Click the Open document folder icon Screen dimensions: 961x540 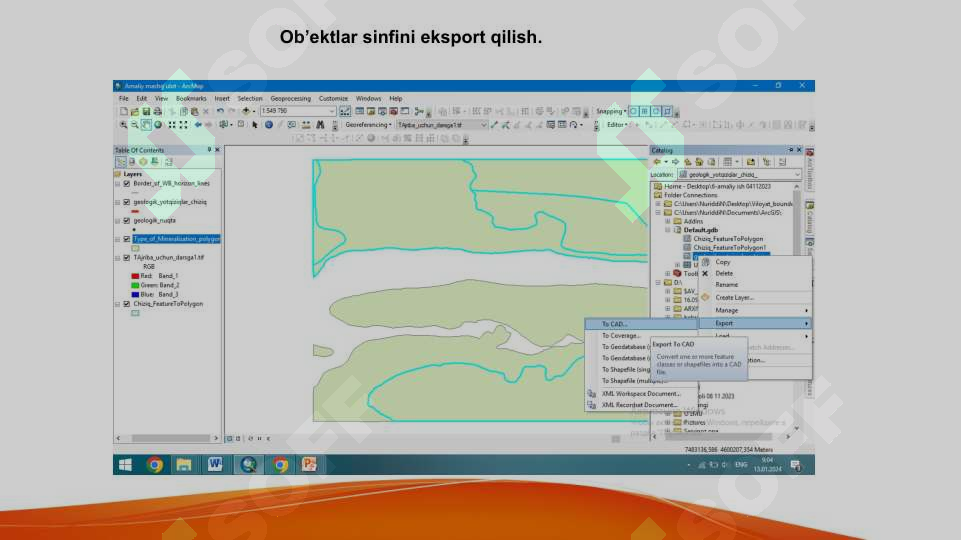coord(135,112)
